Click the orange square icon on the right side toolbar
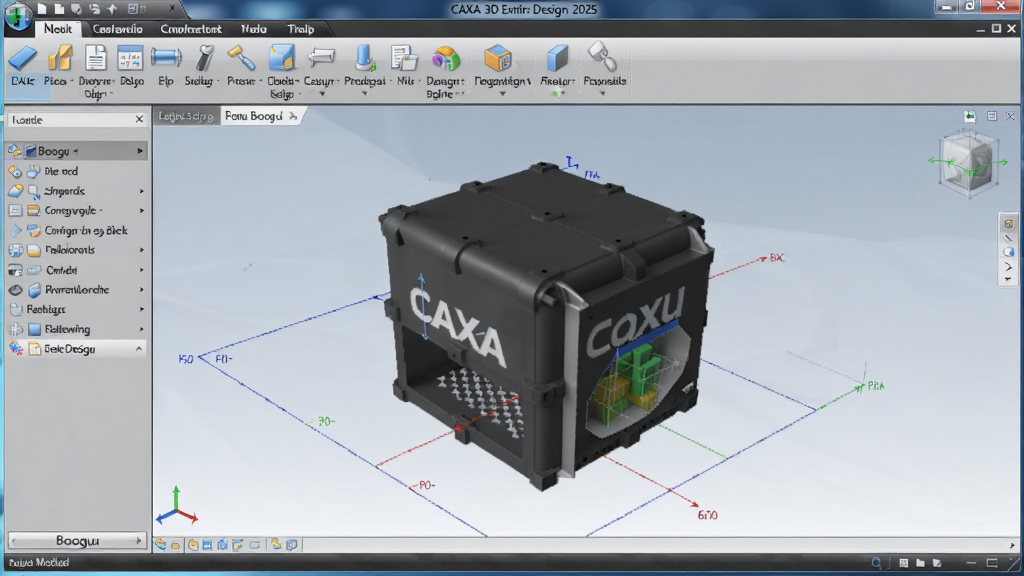The height and width of the screenshot is (576, 1024). tap(1008, 224)
